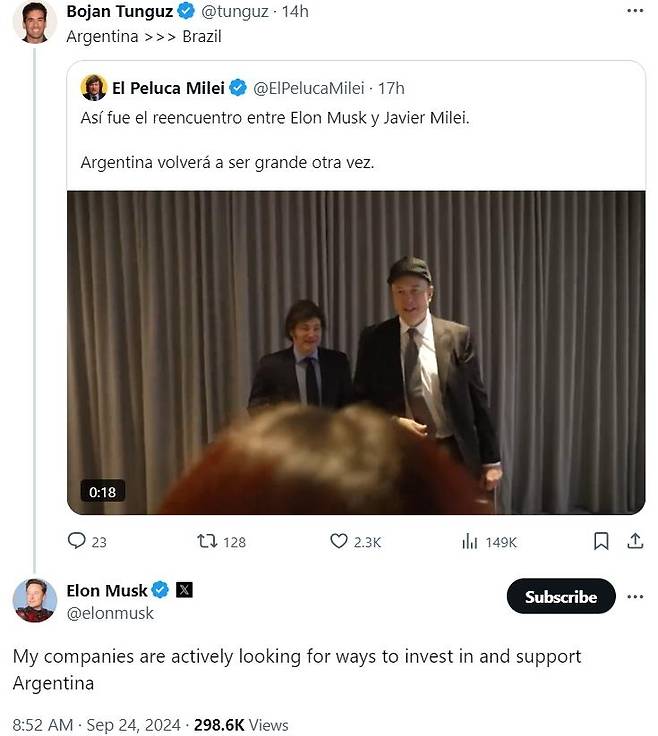
Task: Open the @elonmusk handle link
Action: point(110,613)
